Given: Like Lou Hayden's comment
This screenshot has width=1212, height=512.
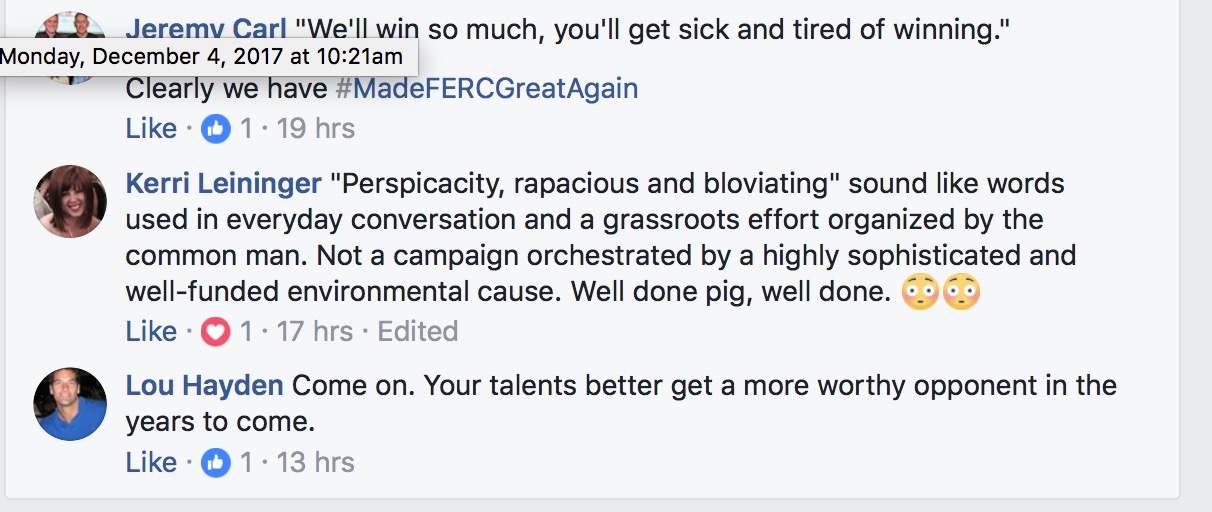Looking at the screenshot, I should pyautogui.click(x=151, y=462).
